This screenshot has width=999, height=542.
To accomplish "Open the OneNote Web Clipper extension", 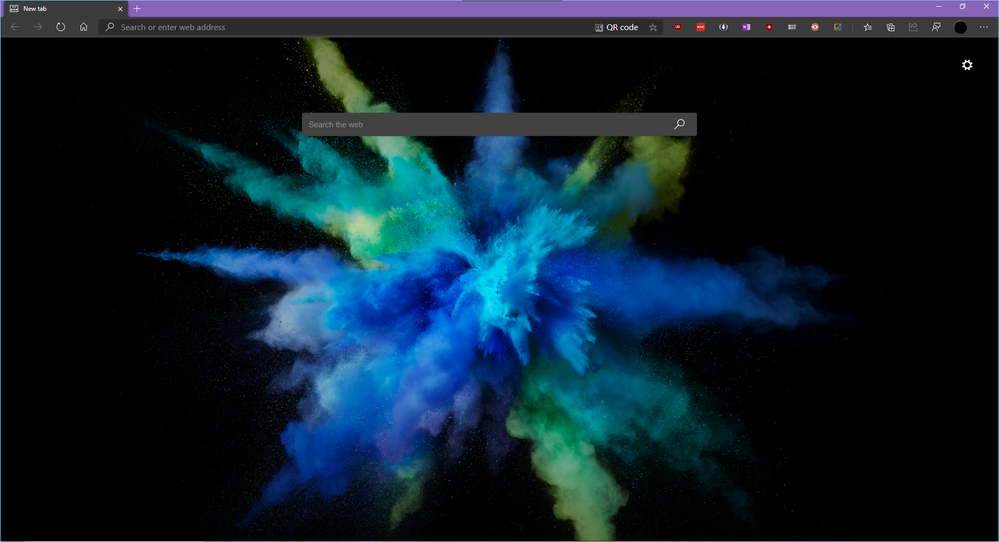I will point(746,27).
